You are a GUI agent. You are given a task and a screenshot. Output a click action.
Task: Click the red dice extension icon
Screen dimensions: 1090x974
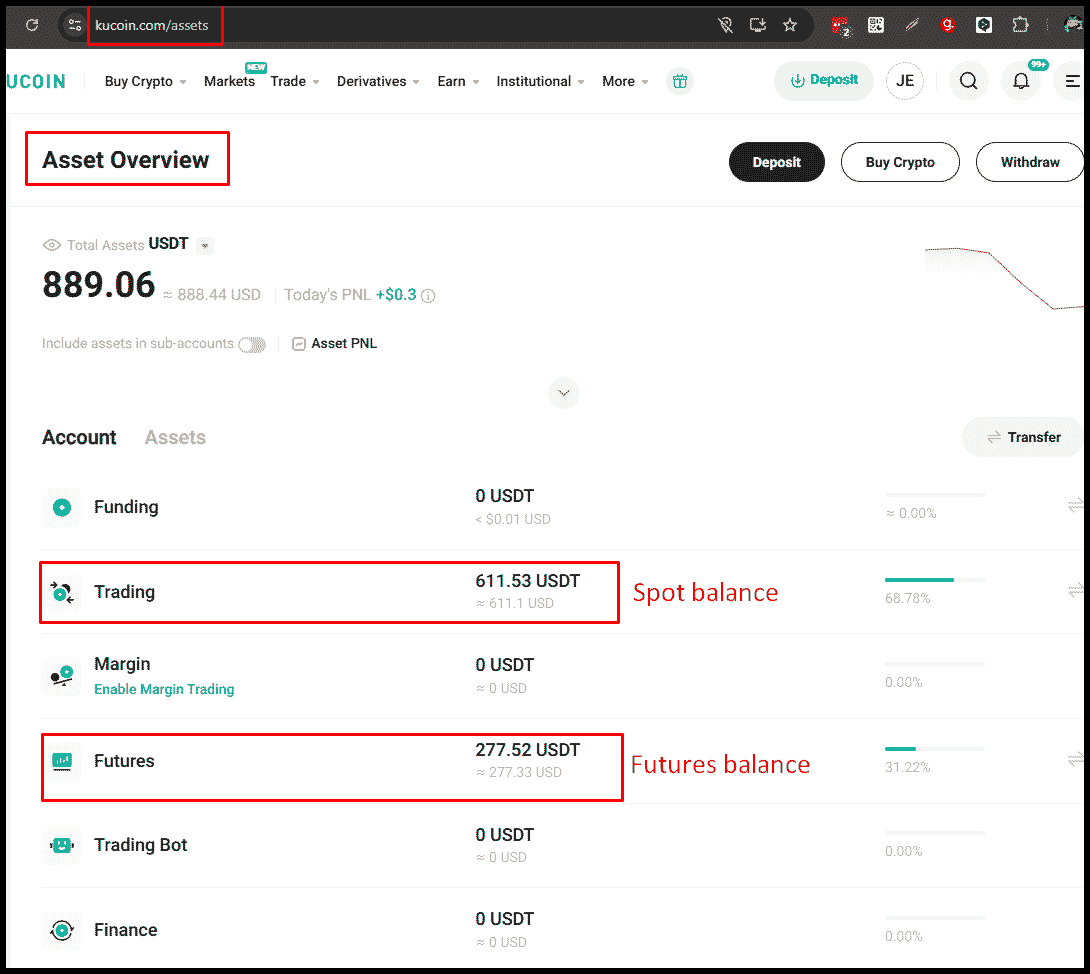[841, 26]
